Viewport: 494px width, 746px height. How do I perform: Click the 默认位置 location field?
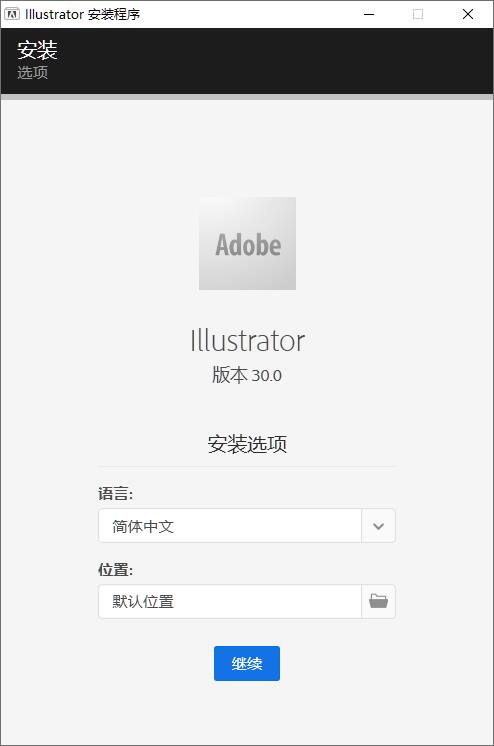[x=230, y=601]
